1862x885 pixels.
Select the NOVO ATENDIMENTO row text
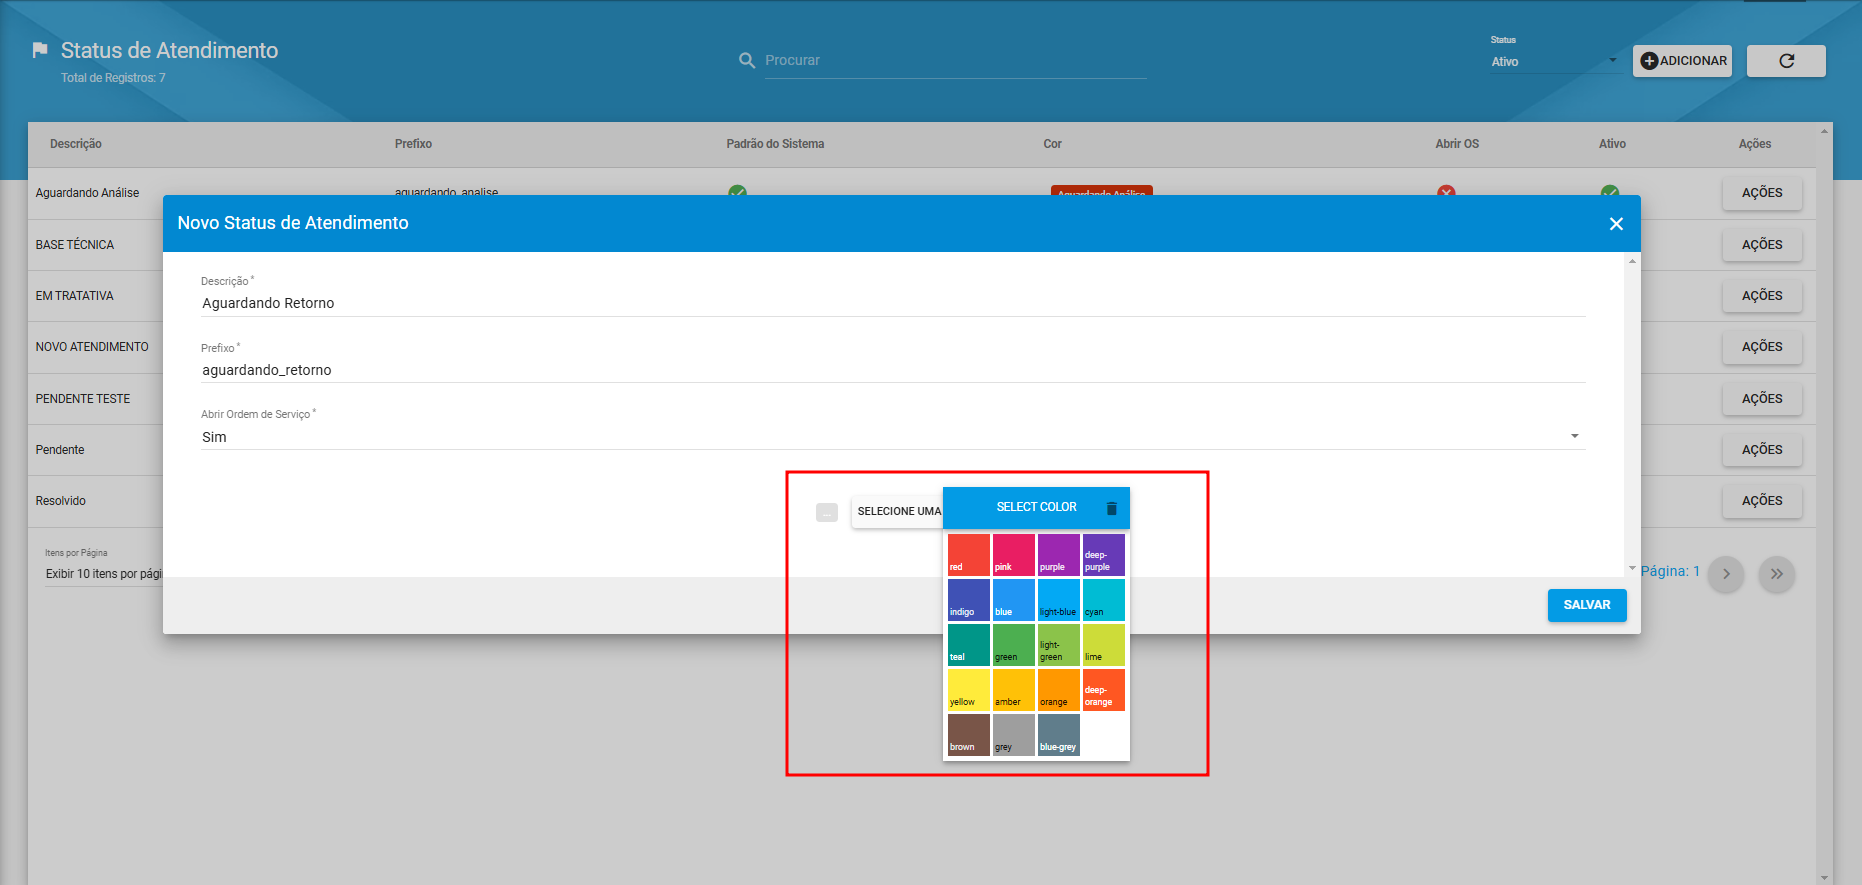pyautogui.click(x=92, y=347)
